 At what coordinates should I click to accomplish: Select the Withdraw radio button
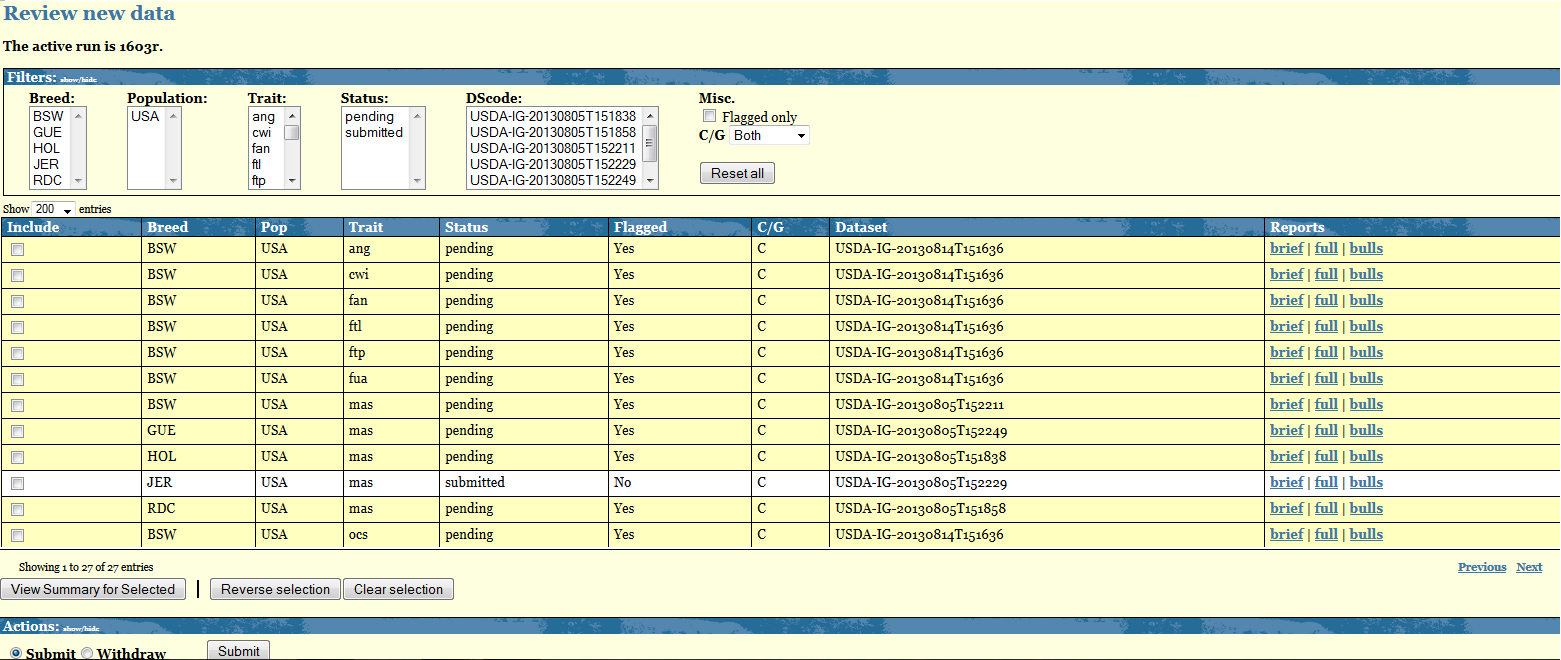[x=87, y=653]
